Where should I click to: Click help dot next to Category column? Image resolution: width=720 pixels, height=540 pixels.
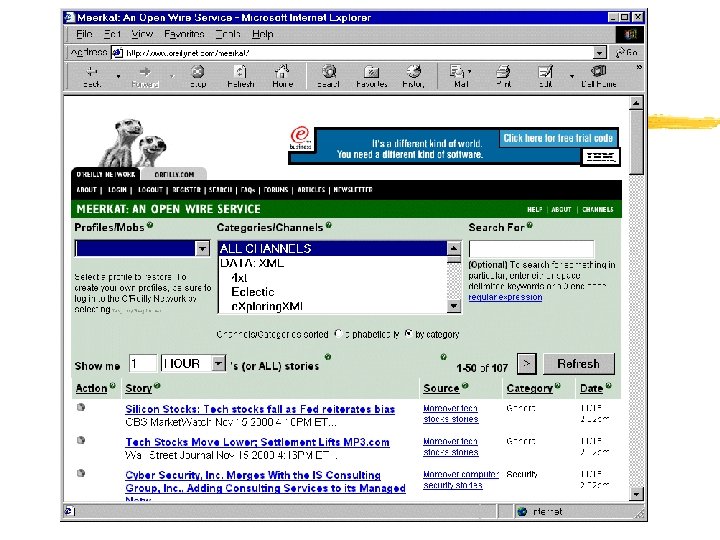pos(558,386)
